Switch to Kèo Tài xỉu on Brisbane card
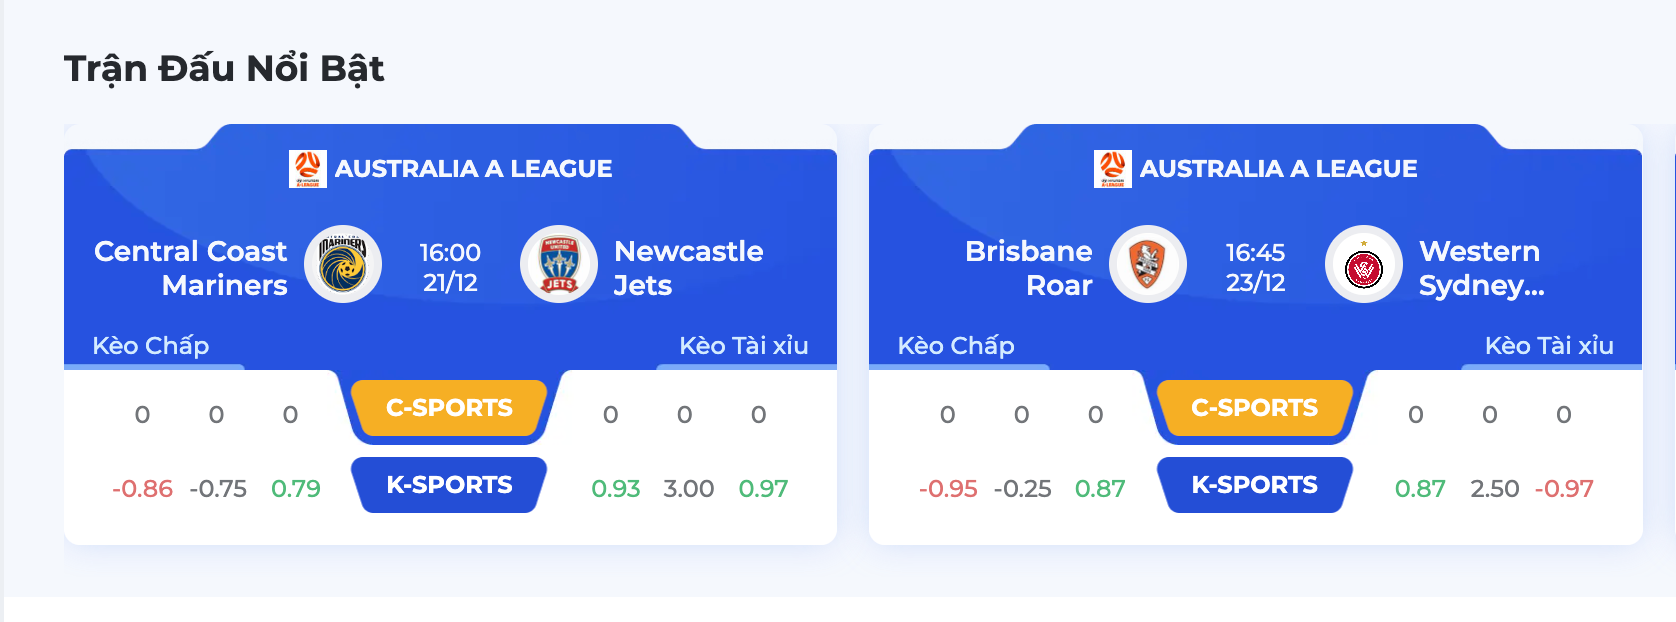 1549,346
